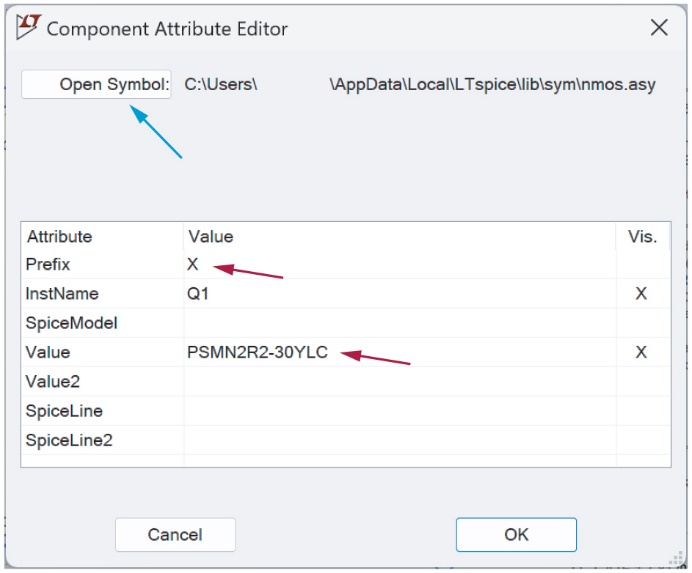692x573 pixels.
Task: Confirm changes with the OK button
Action: 516,534
